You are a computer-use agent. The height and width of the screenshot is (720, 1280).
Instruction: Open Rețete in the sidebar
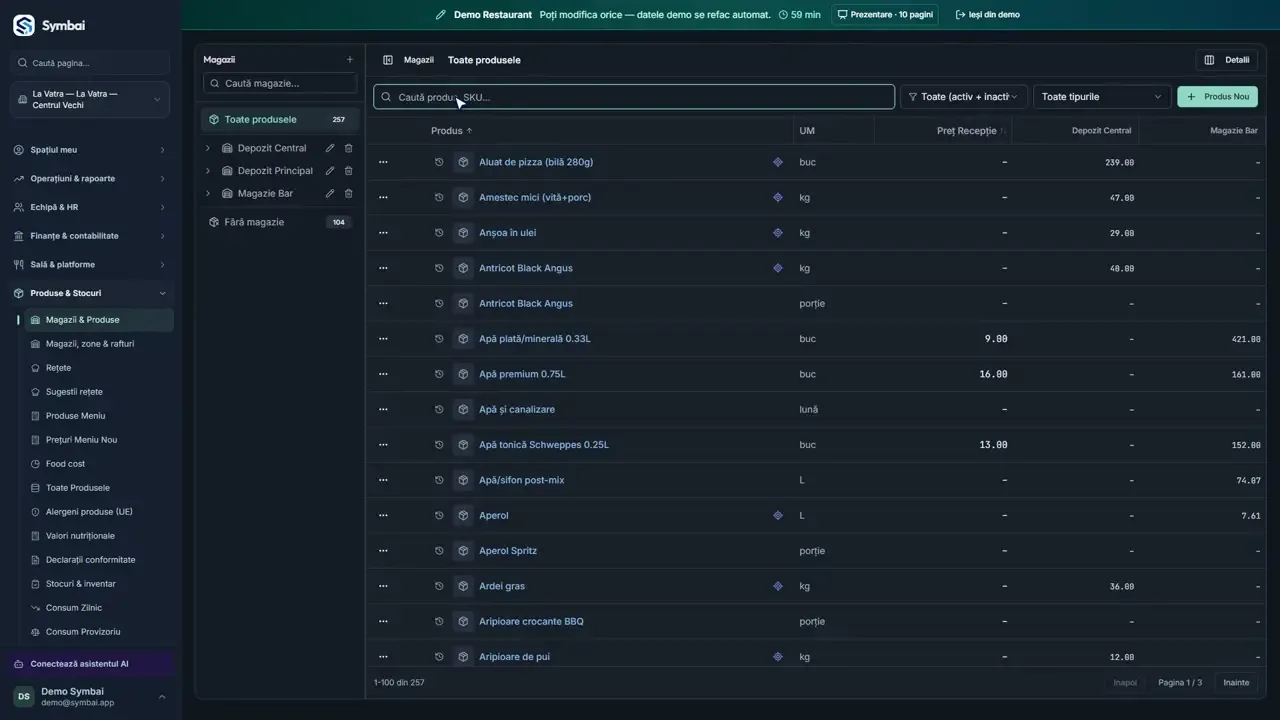(x=58, y=368)
